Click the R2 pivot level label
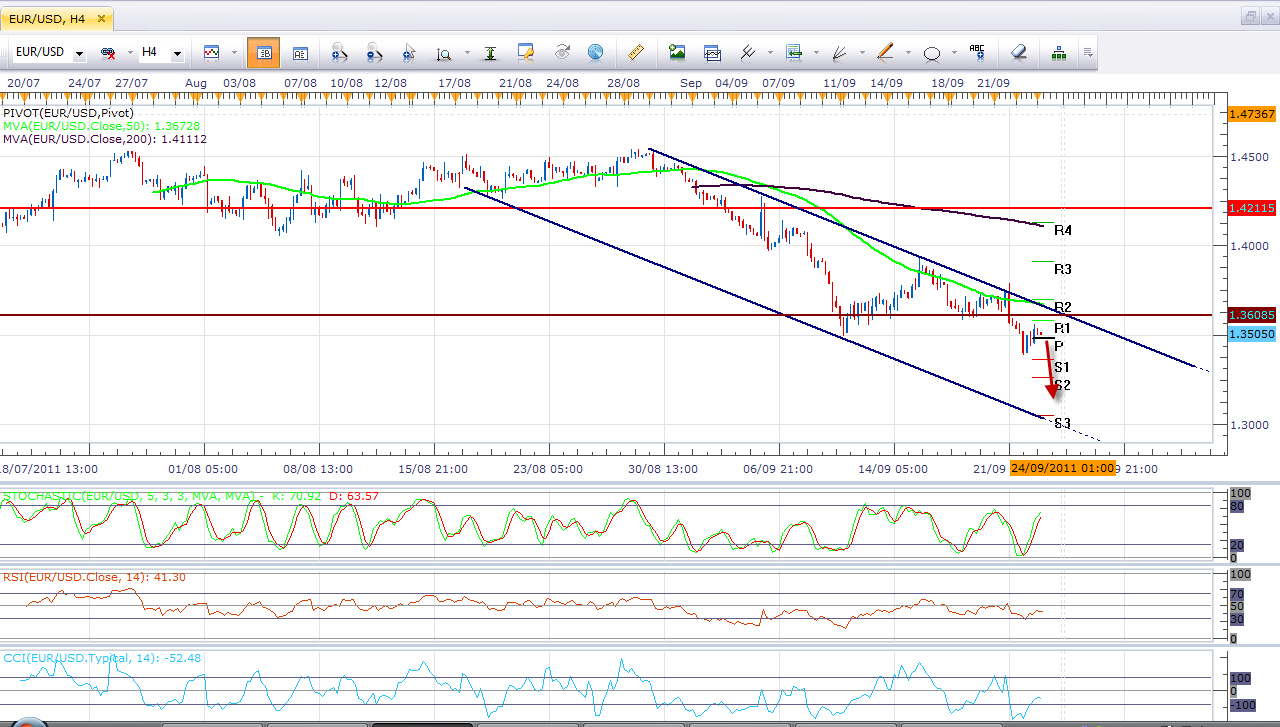Image resolution: width=1280 pixels, height=727 pixels. pyautogui.click(x=1063, y=307)
